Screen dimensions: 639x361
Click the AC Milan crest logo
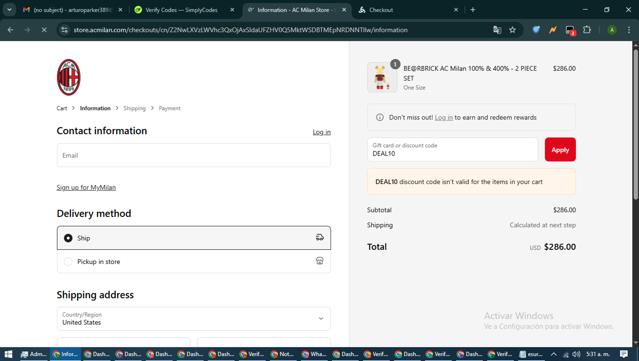pos(68,77)
